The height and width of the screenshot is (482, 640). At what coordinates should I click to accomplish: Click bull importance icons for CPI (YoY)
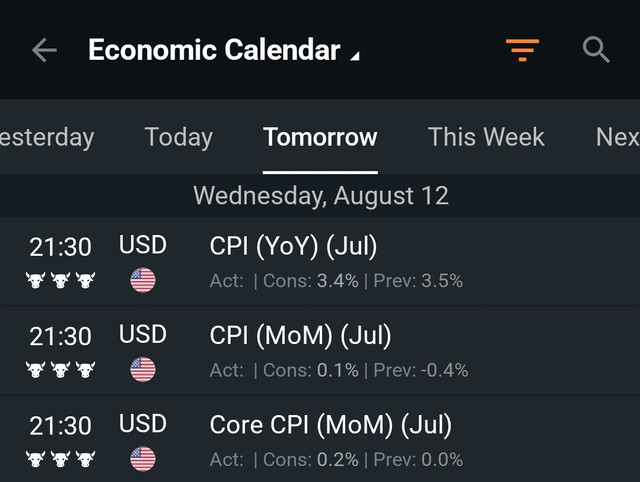pos(60,280)
